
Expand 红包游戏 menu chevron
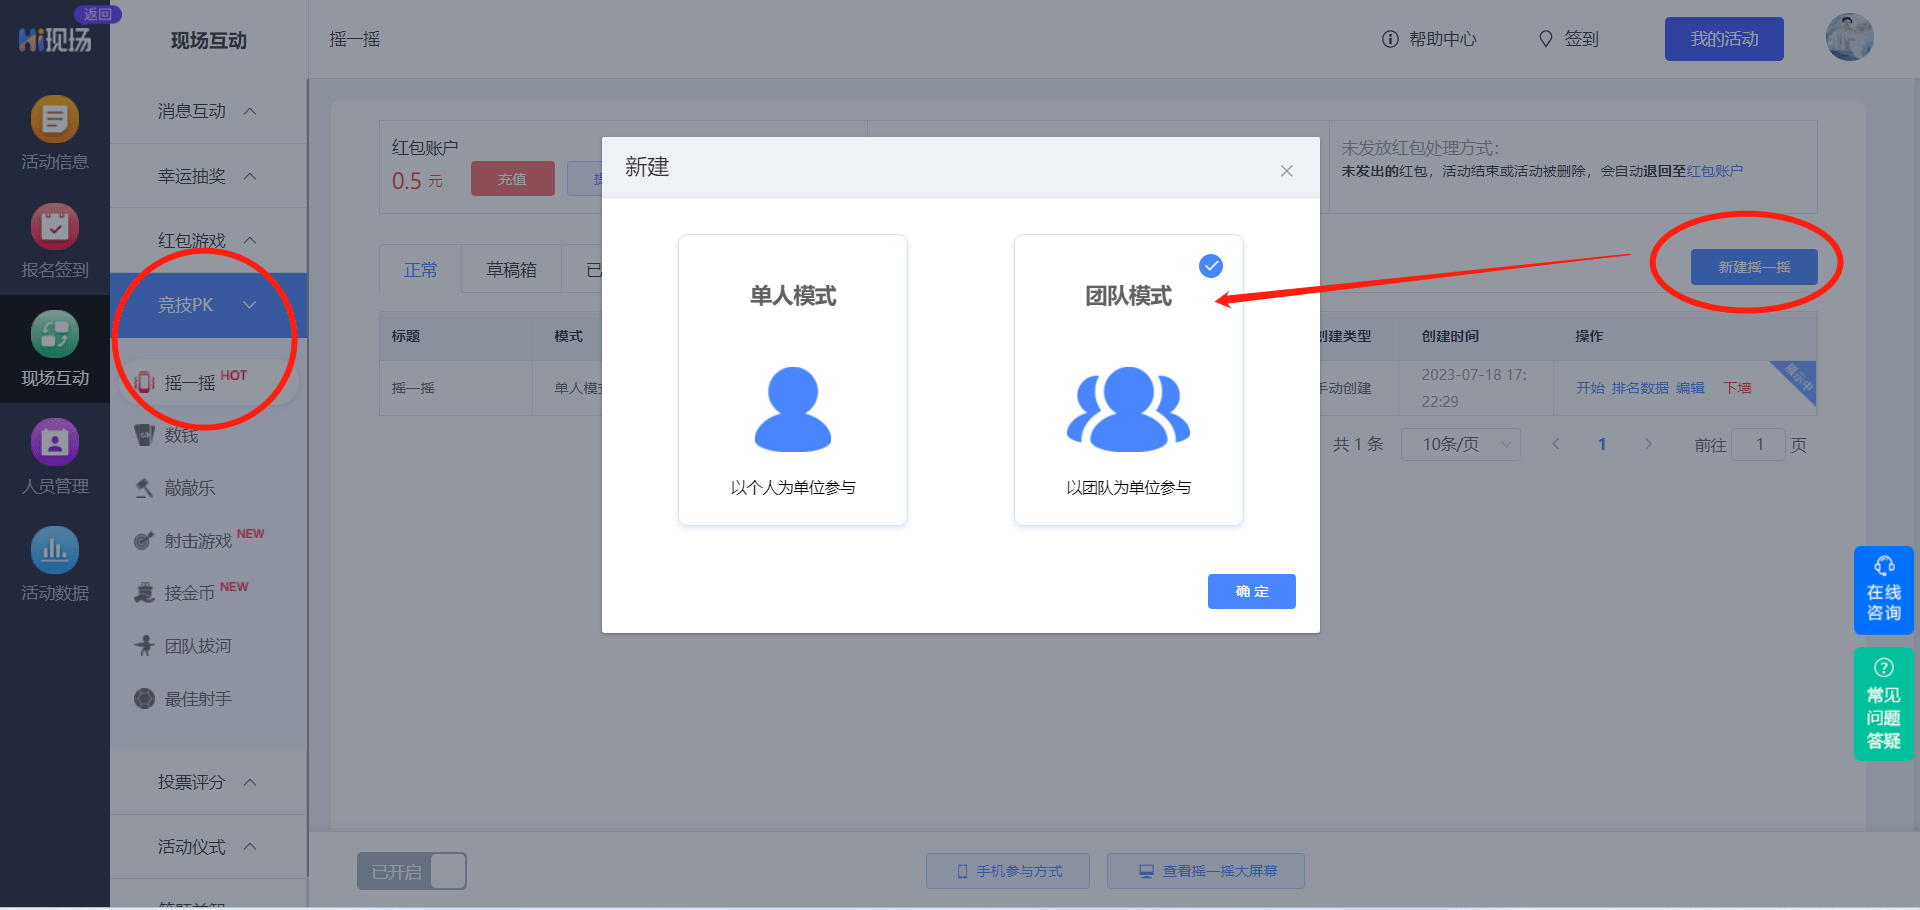click(250, 240)
